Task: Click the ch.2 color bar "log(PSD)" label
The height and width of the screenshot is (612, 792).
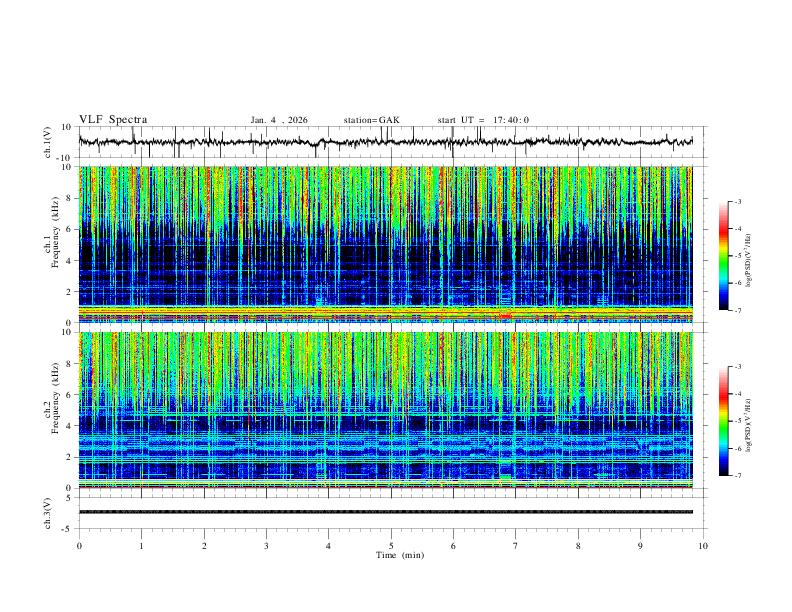Action: tap(749, 425)
